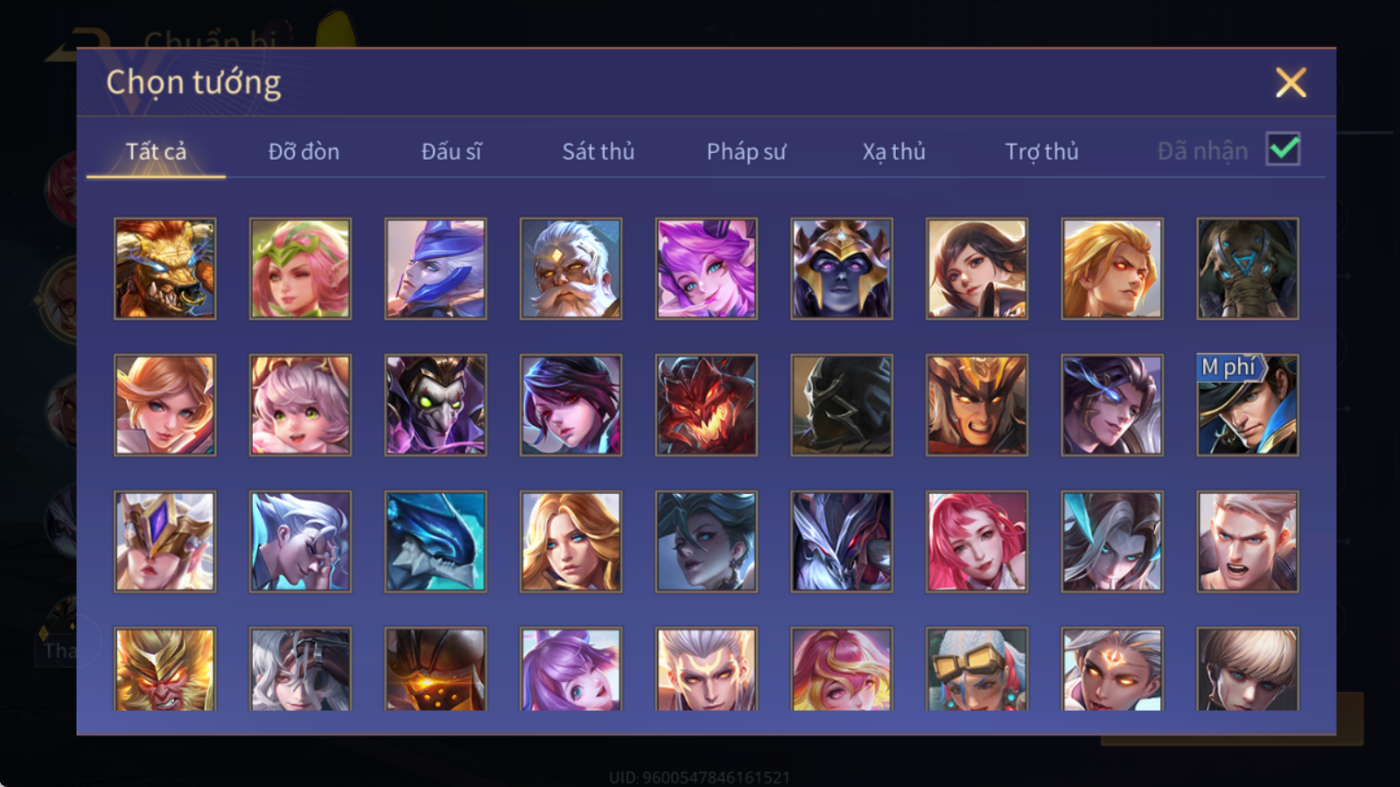Show the Xạ thủ heroes
This screenshot has height=787, width=1400.
tap(894, 152)
